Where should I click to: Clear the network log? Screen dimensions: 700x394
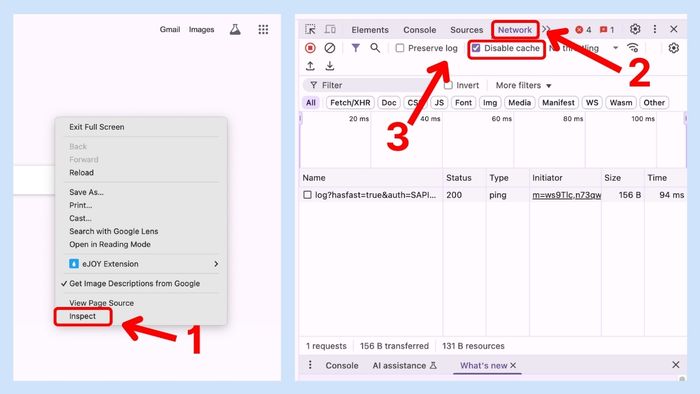point(330,48)
